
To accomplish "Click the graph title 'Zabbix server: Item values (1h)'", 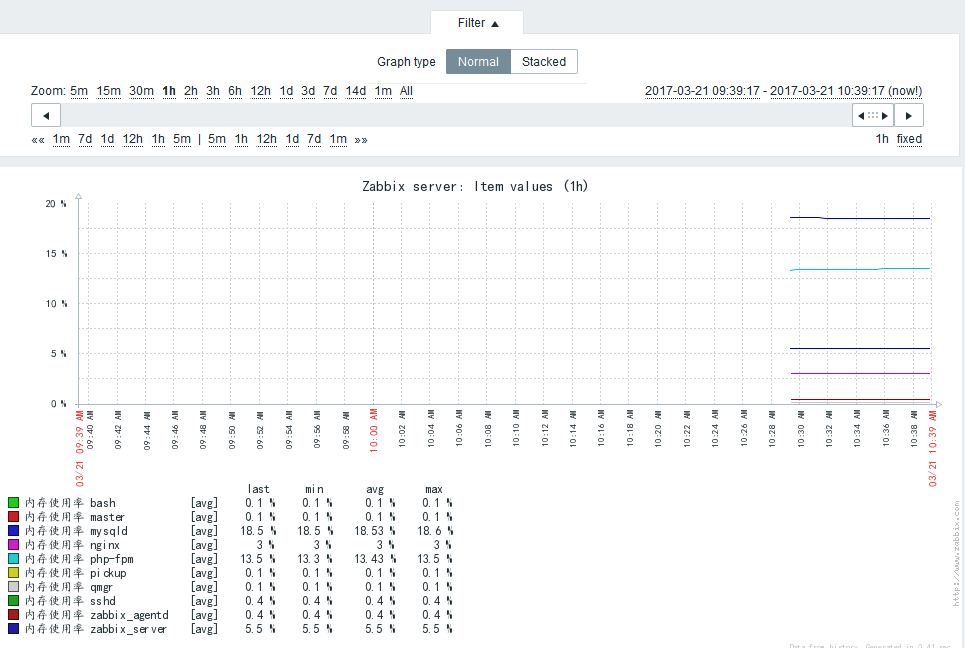I will coord(474,186).
